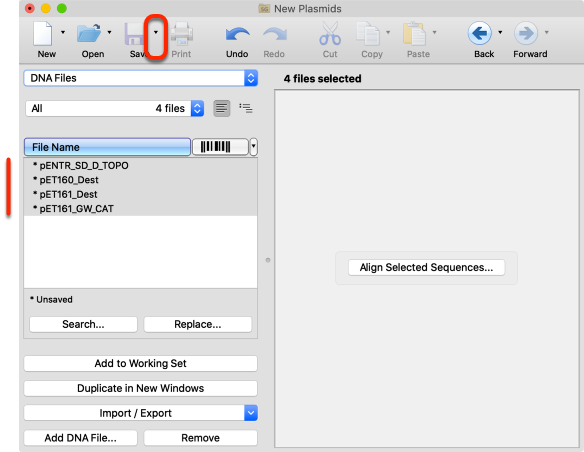The width and height of the screenshot is (584, 452).
Task: Expand the All files filter dropdown
Action: (x=115, y=108)
